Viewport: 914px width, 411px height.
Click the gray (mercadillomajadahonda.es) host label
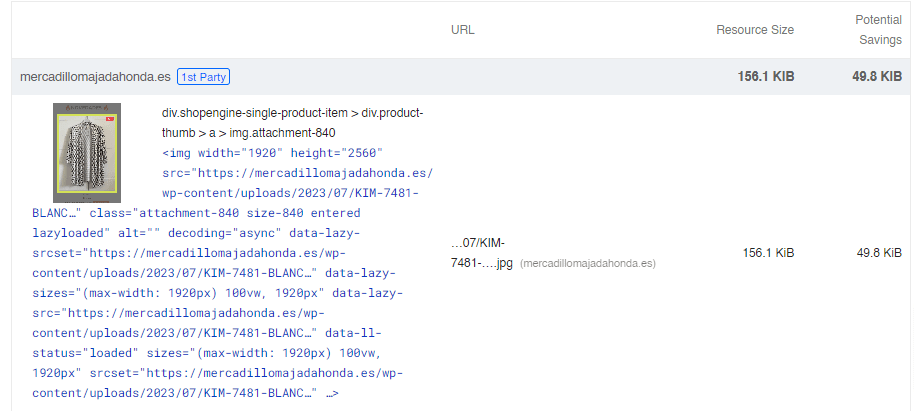[x=588, y=264]
